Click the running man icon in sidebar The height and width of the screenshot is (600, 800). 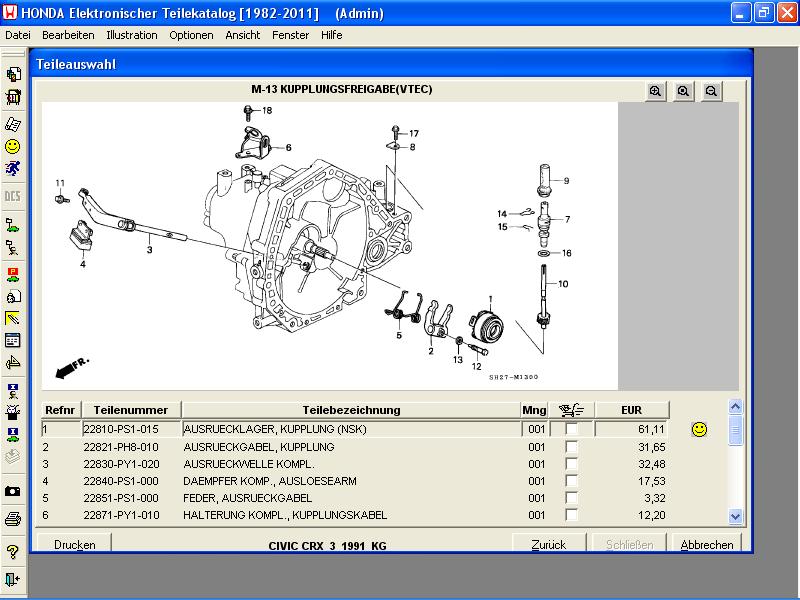coord(13,169)
